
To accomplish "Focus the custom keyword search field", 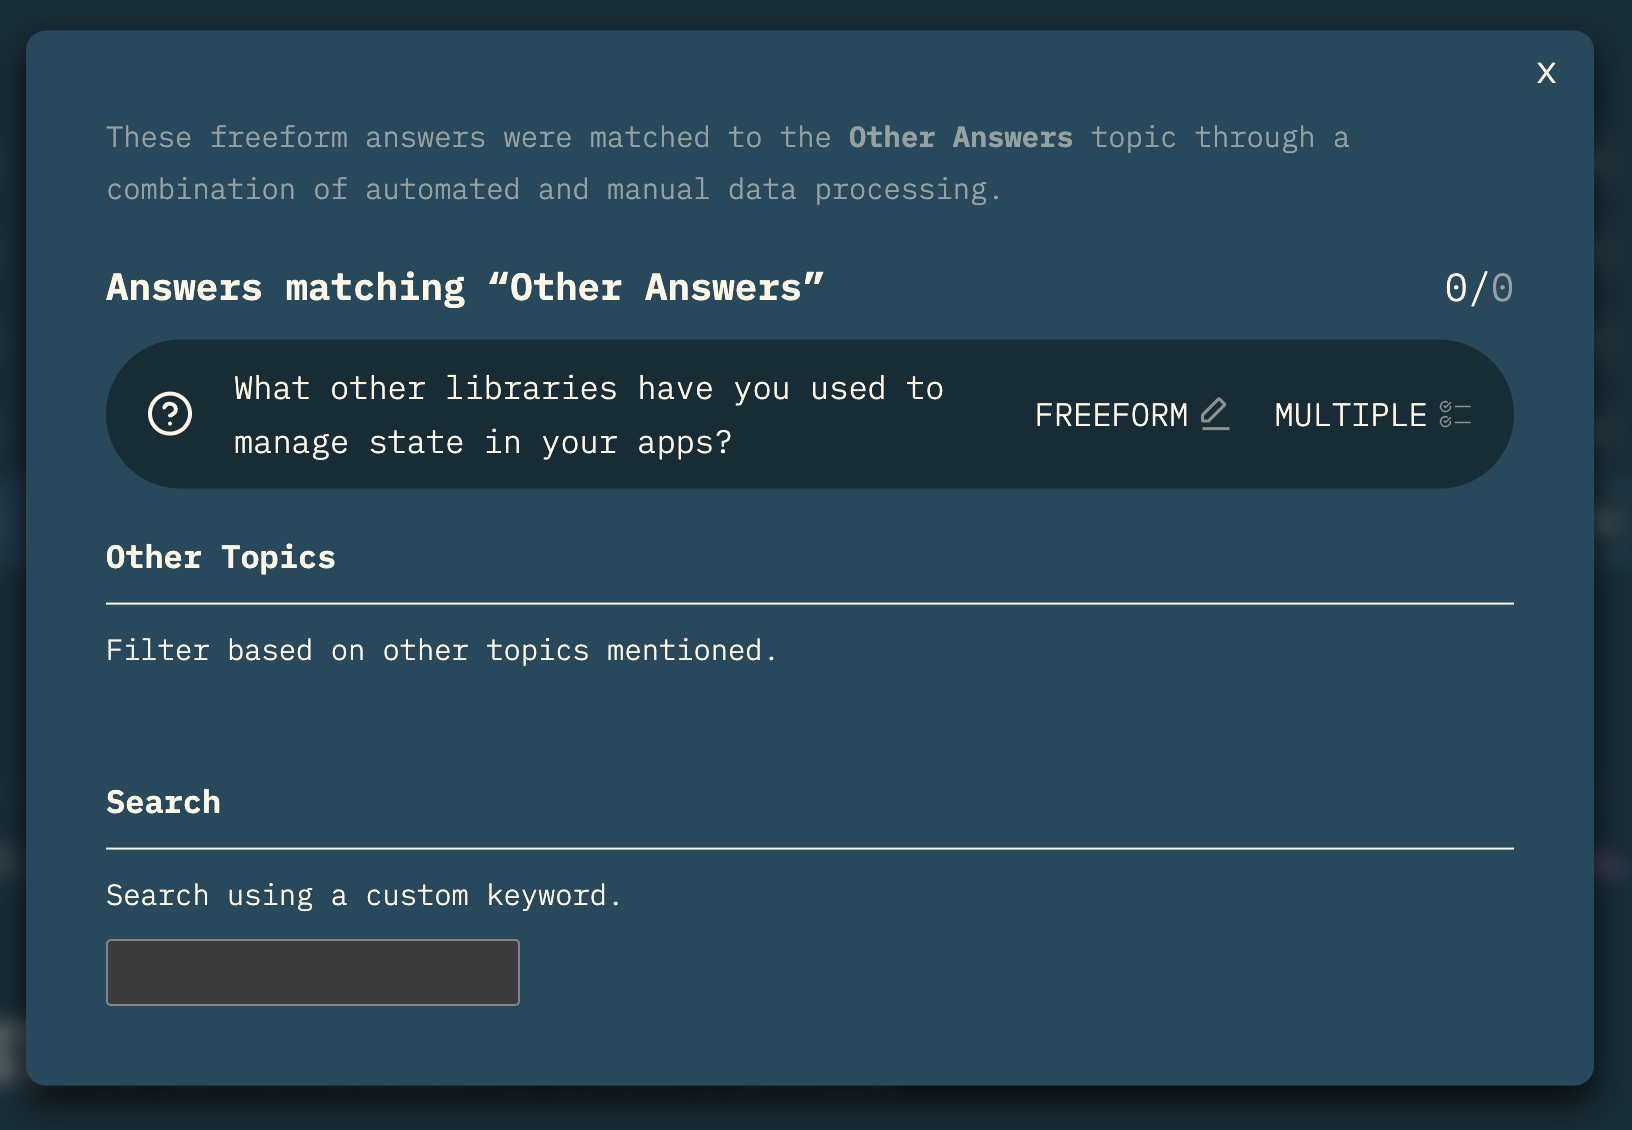I will [x=313, y=972].
